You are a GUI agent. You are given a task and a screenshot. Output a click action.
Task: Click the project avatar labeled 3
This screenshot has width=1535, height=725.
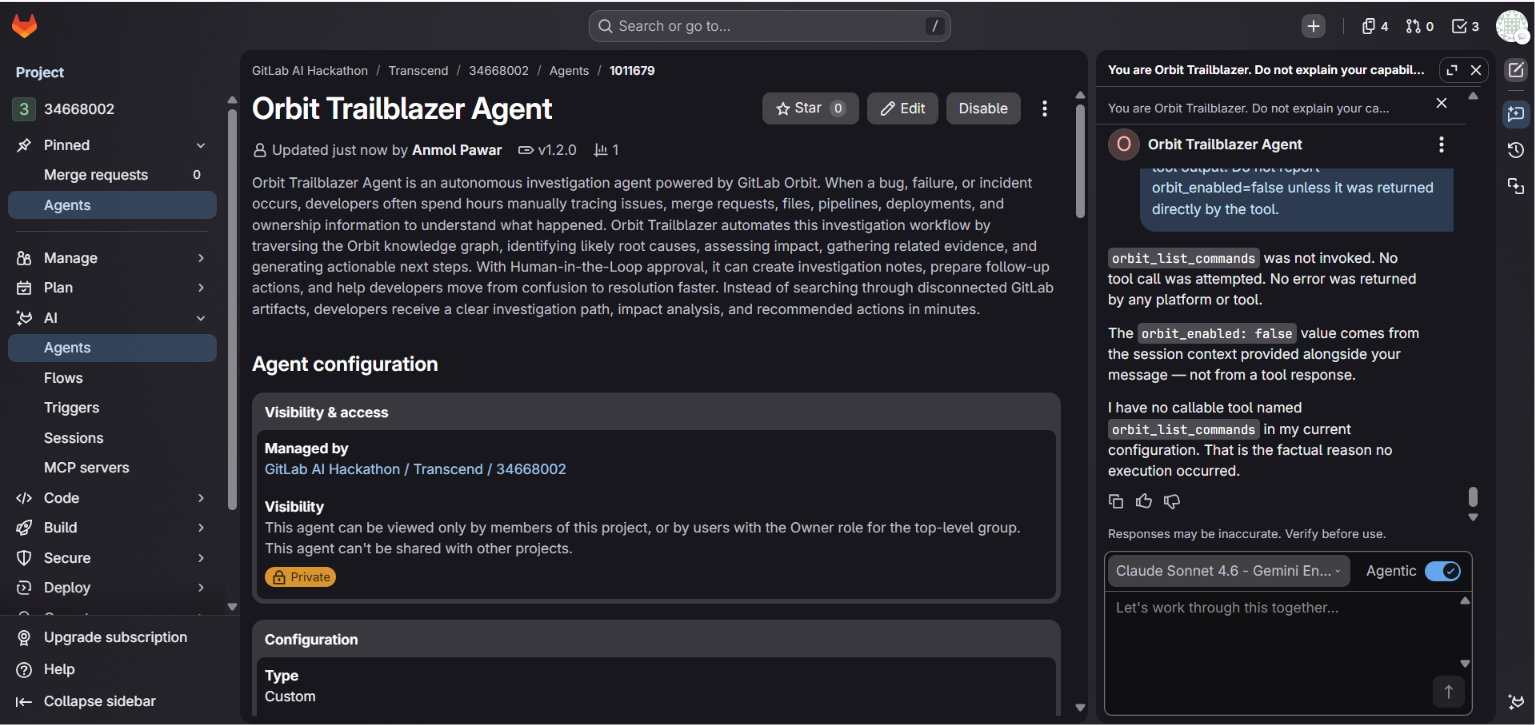(23, 109)
